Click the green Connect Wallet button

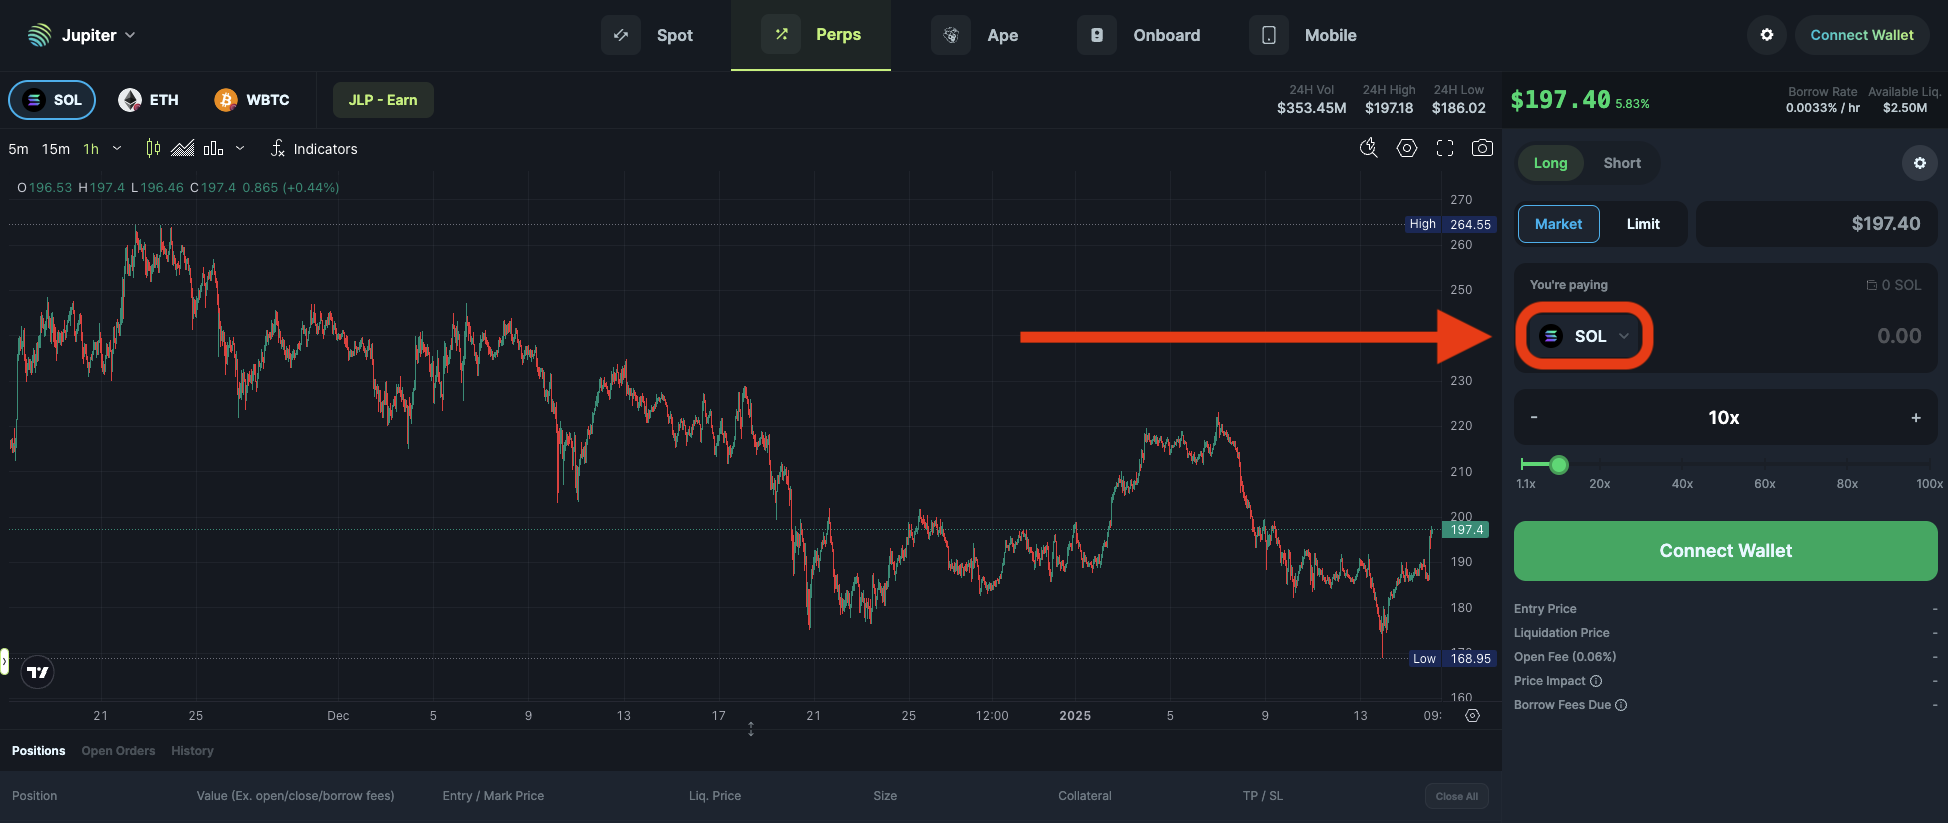click(1726, 551)
